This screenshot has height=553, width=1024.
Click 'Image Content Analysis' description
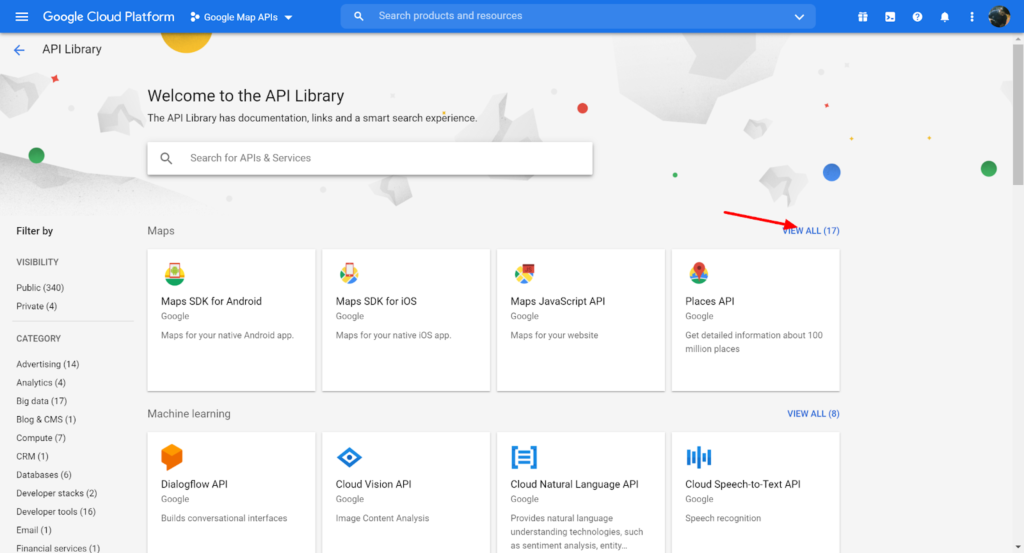click(382, 518)
